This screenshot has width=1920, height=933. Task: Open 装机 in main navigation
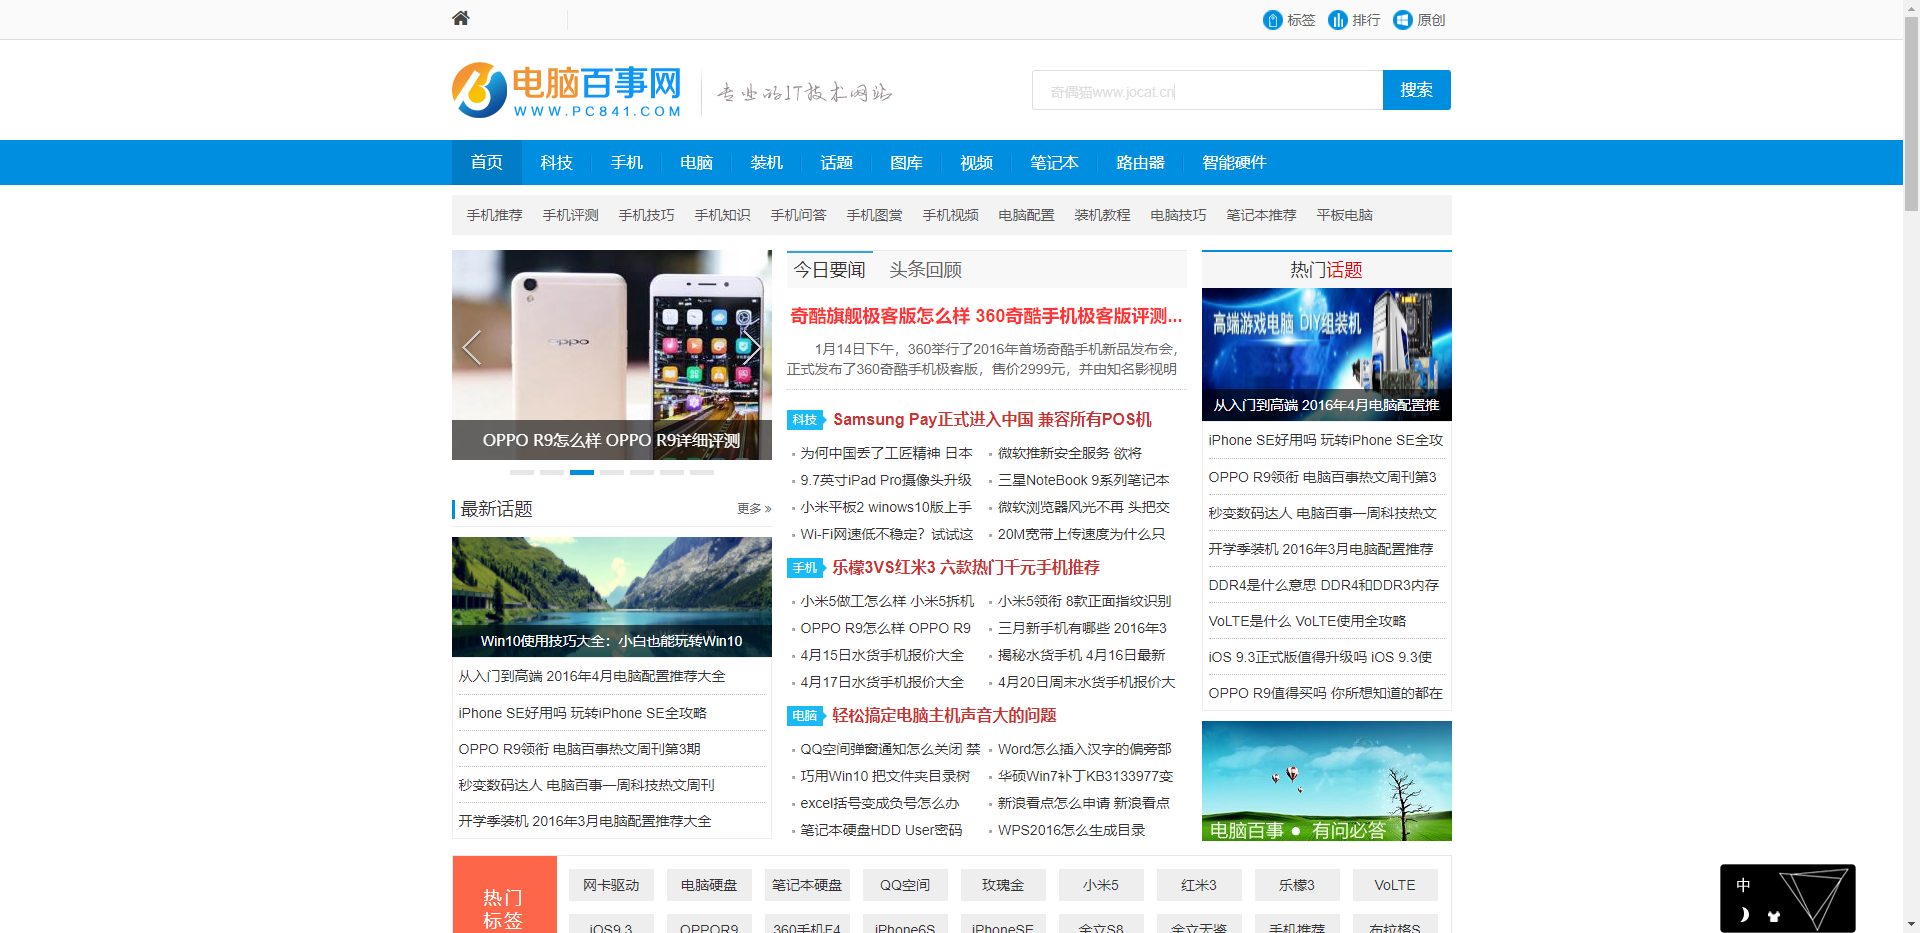click(767, 162)
